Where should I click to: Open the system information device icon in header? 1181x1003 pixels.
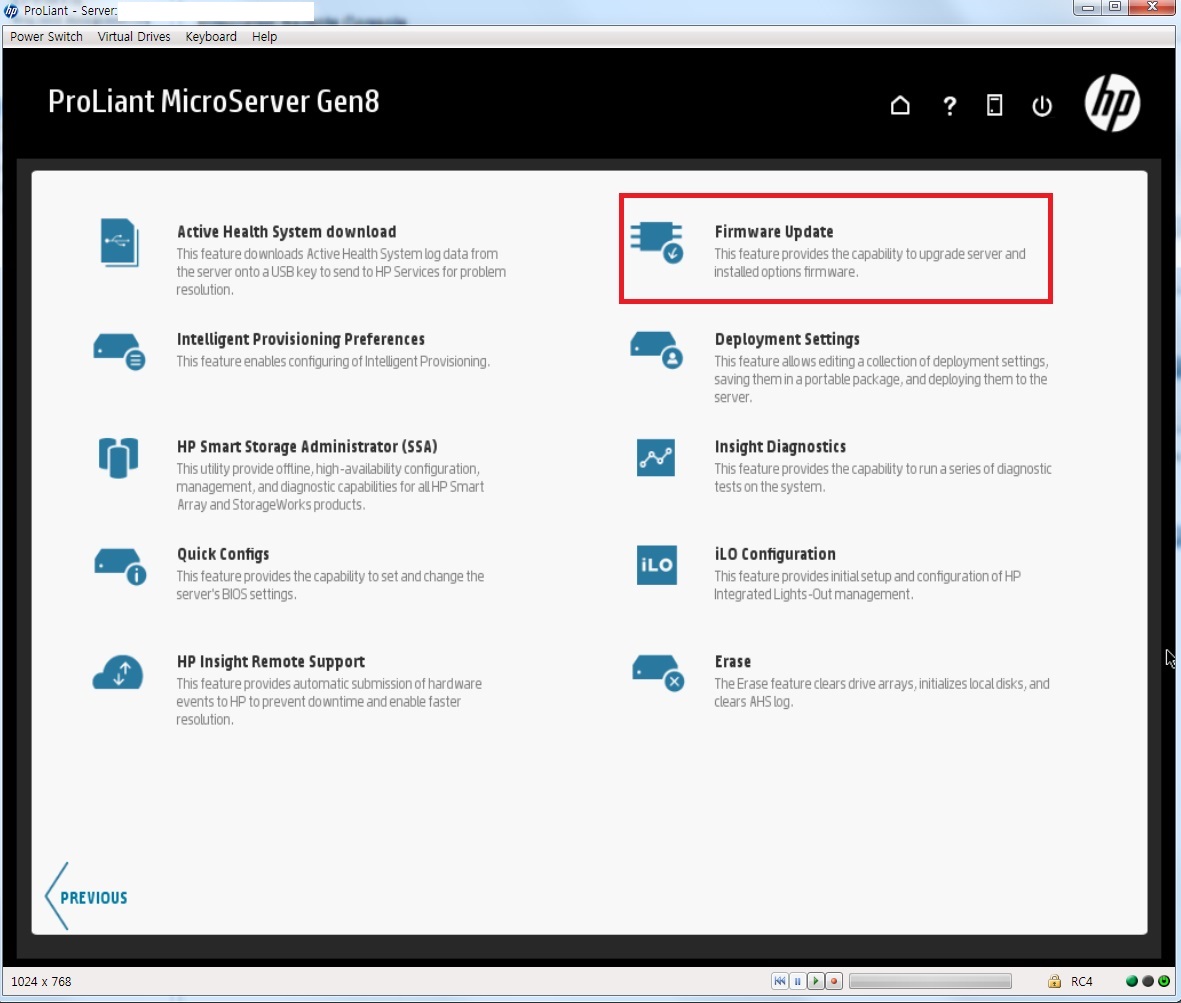994,105
